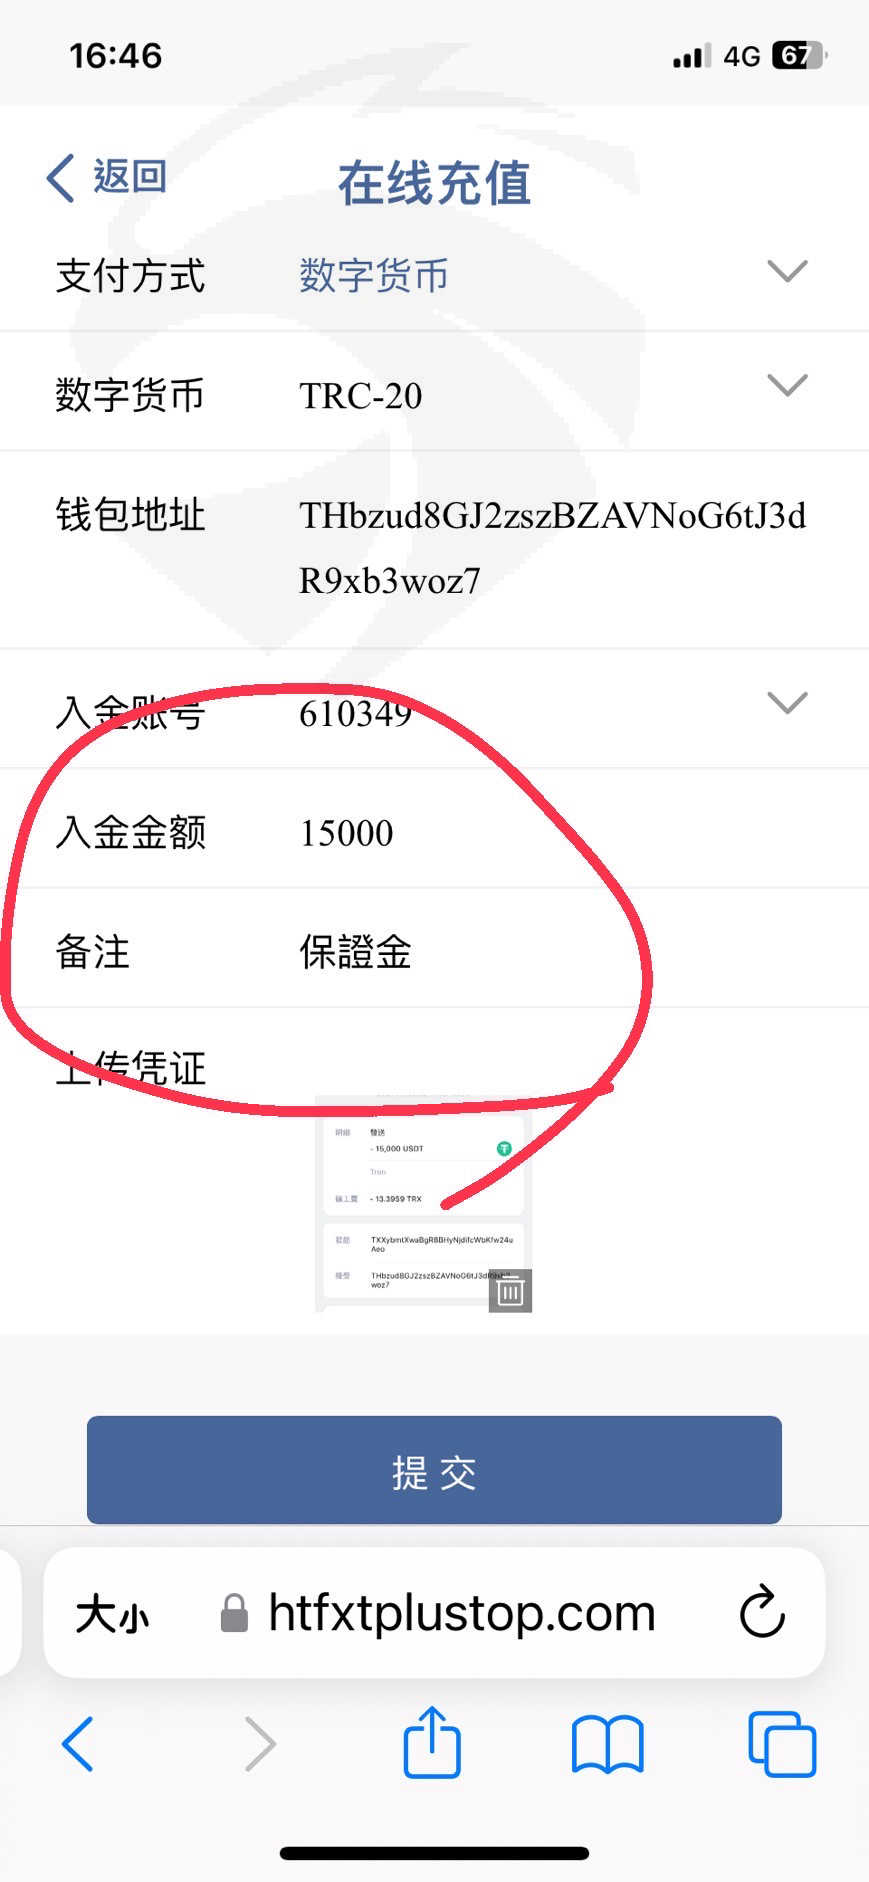Go back with Safari's left arrow
The width and height of the screenshot is (869, 1882).
coord(78,1744)
